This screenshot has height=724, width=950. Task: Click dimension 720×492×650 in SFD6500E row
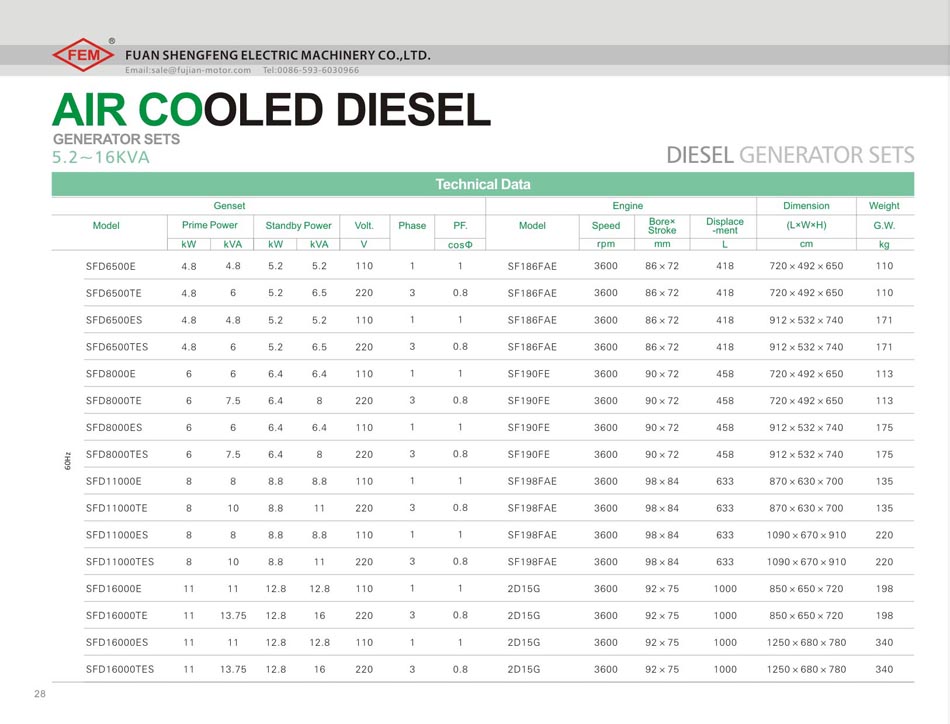[806, 266]
